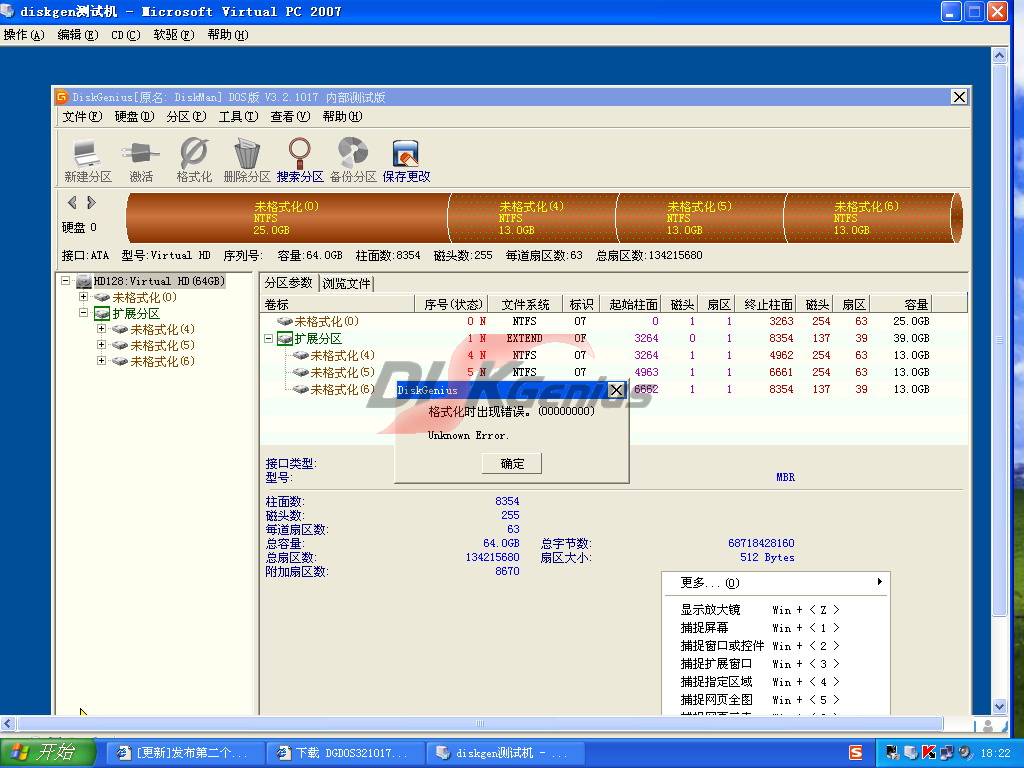
Task: Click the Kaspersky tray icon in taskbar
Action: tap(928, 752)
